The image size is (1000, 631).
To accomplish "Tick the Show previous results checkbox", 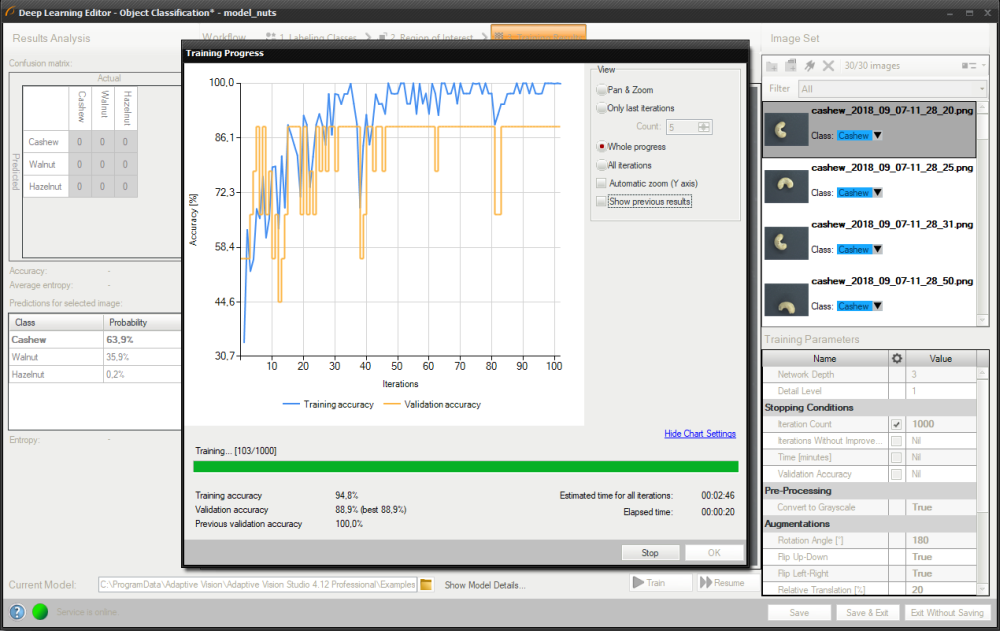I will pos(601,202).
